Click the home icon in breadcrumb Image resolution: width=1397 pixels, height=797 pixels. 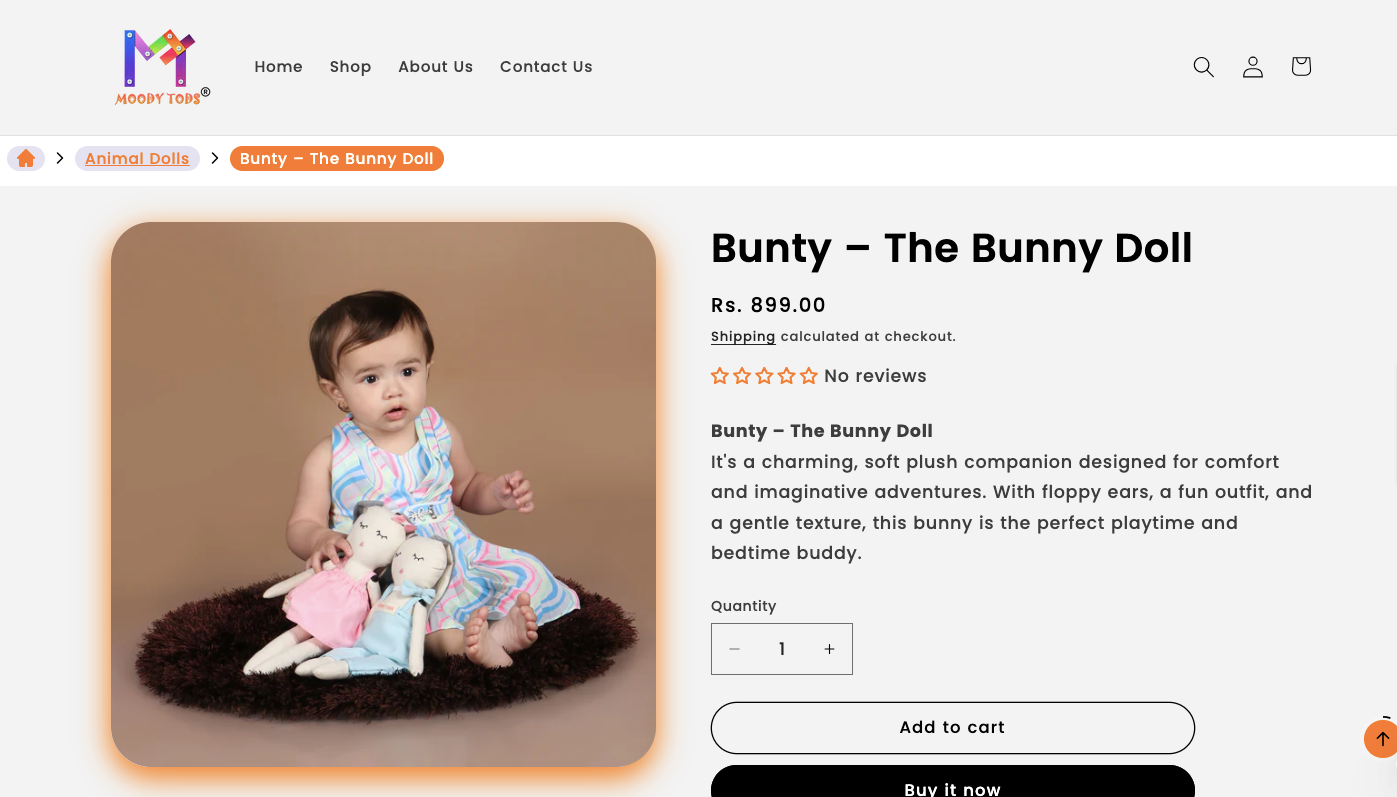[26, 159]
